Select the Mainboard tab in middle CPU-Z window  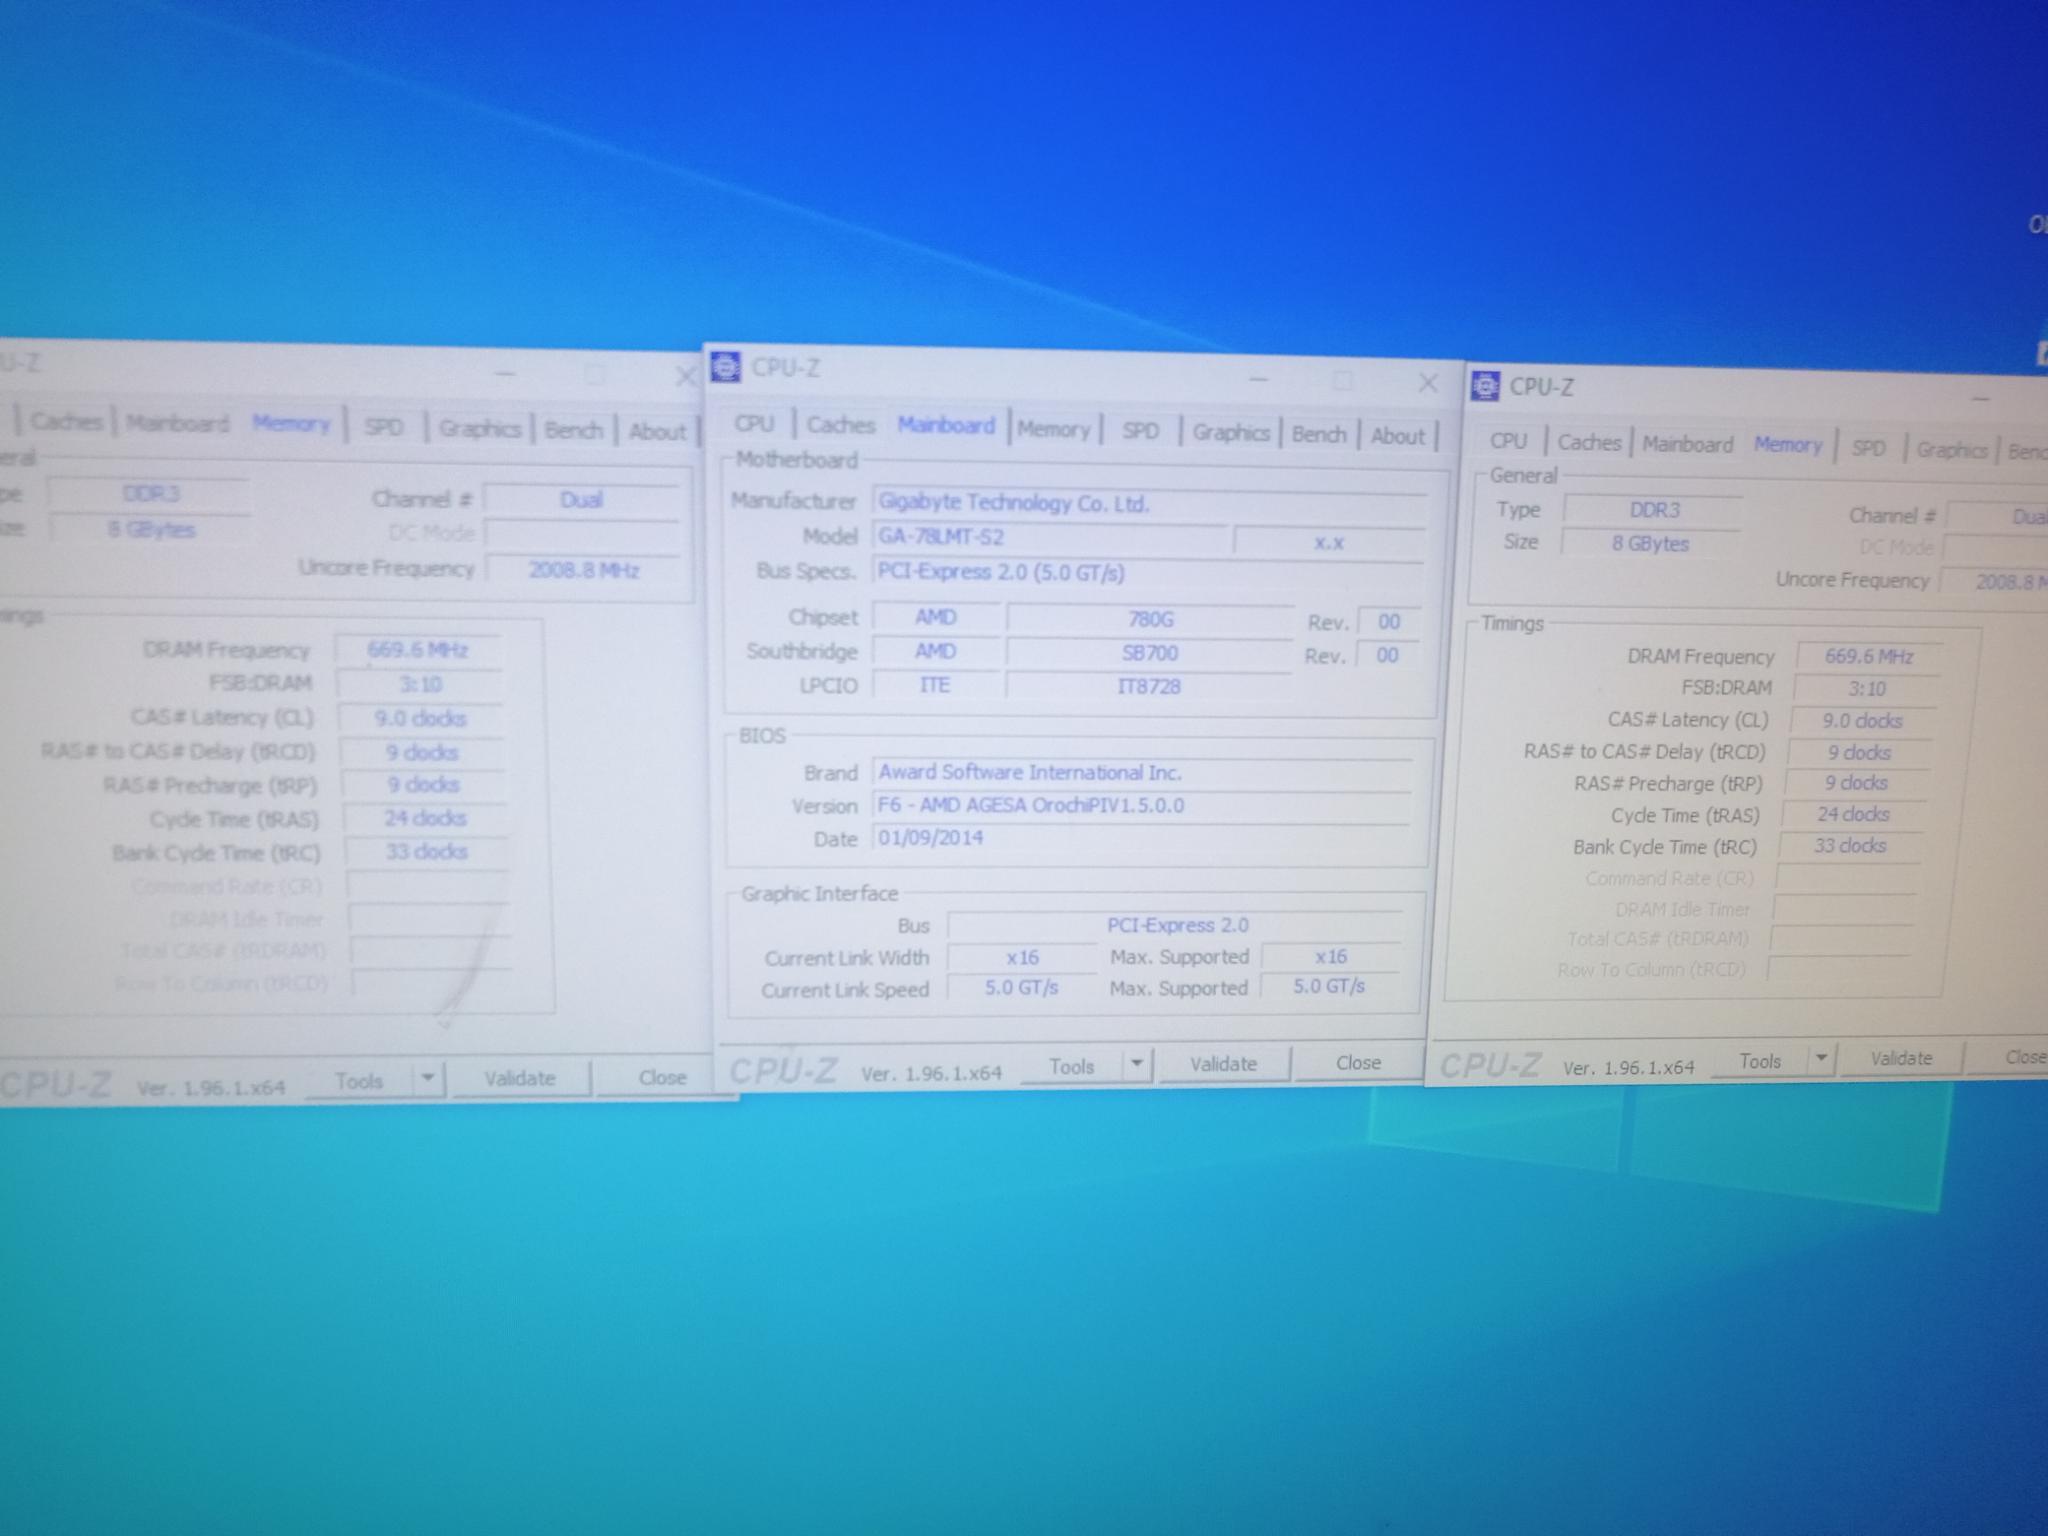click(946, 426)
